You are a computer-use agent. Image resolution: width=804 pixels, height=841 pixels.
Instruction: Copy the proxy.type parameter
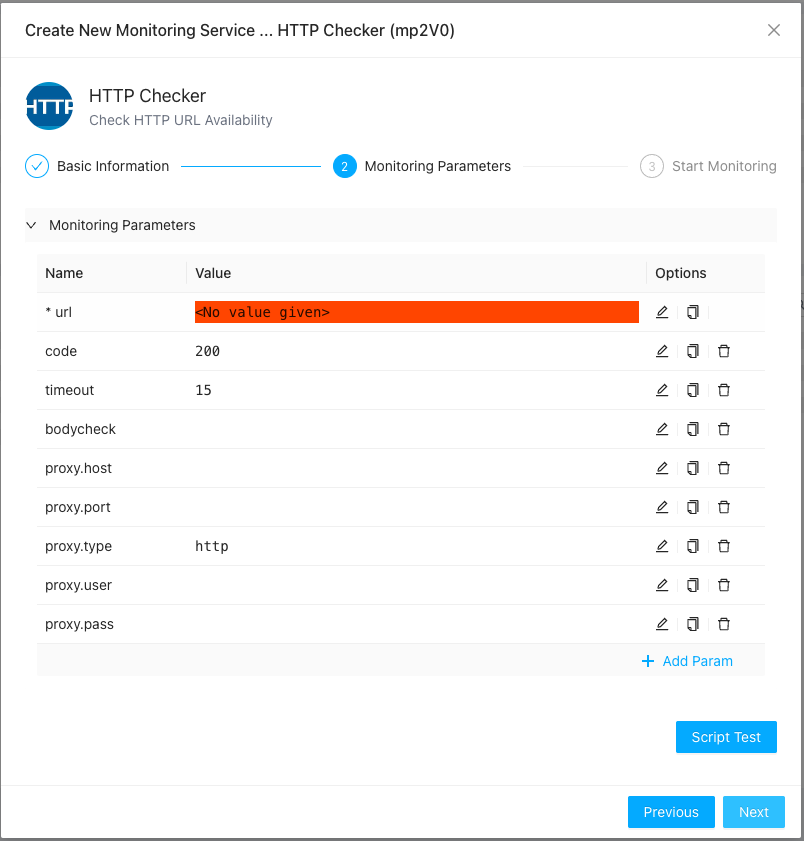pyautogui.click(x=693, y=546)
